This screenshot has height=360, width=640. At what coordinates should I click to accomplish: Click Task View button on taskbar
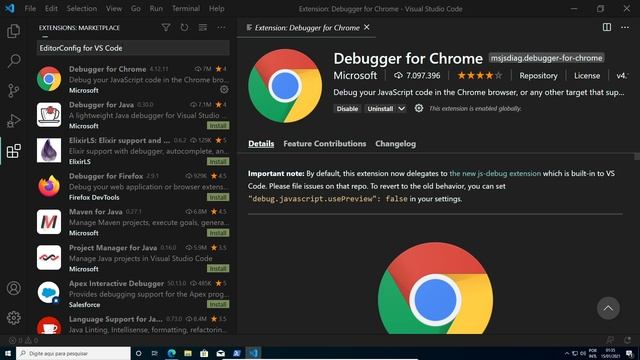(x=155, y=353)
